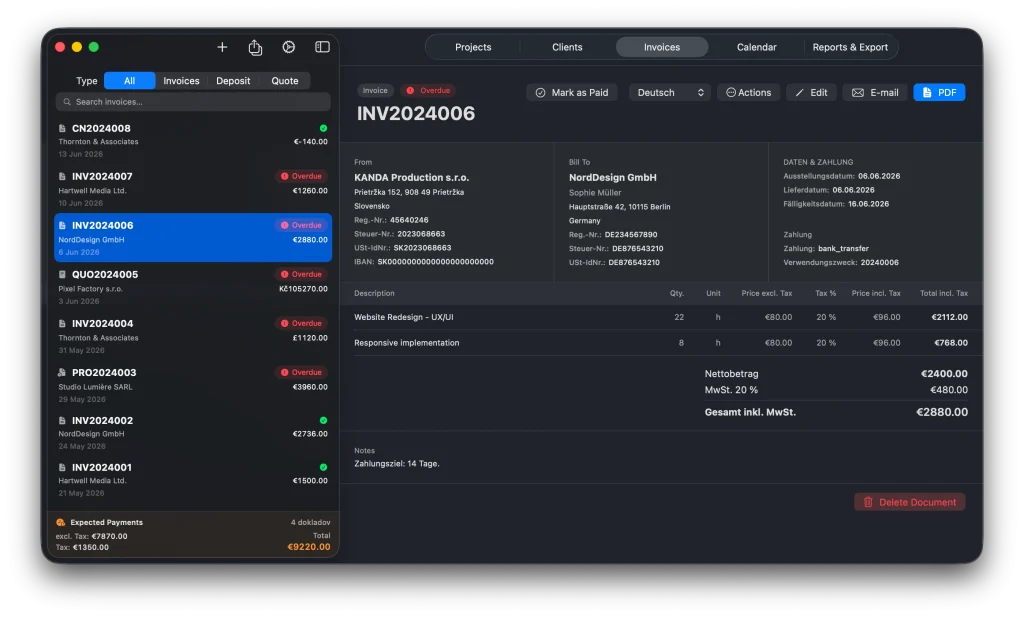
Task: Click the Invoice type badge above INV2024006
Action: (375, 91)
